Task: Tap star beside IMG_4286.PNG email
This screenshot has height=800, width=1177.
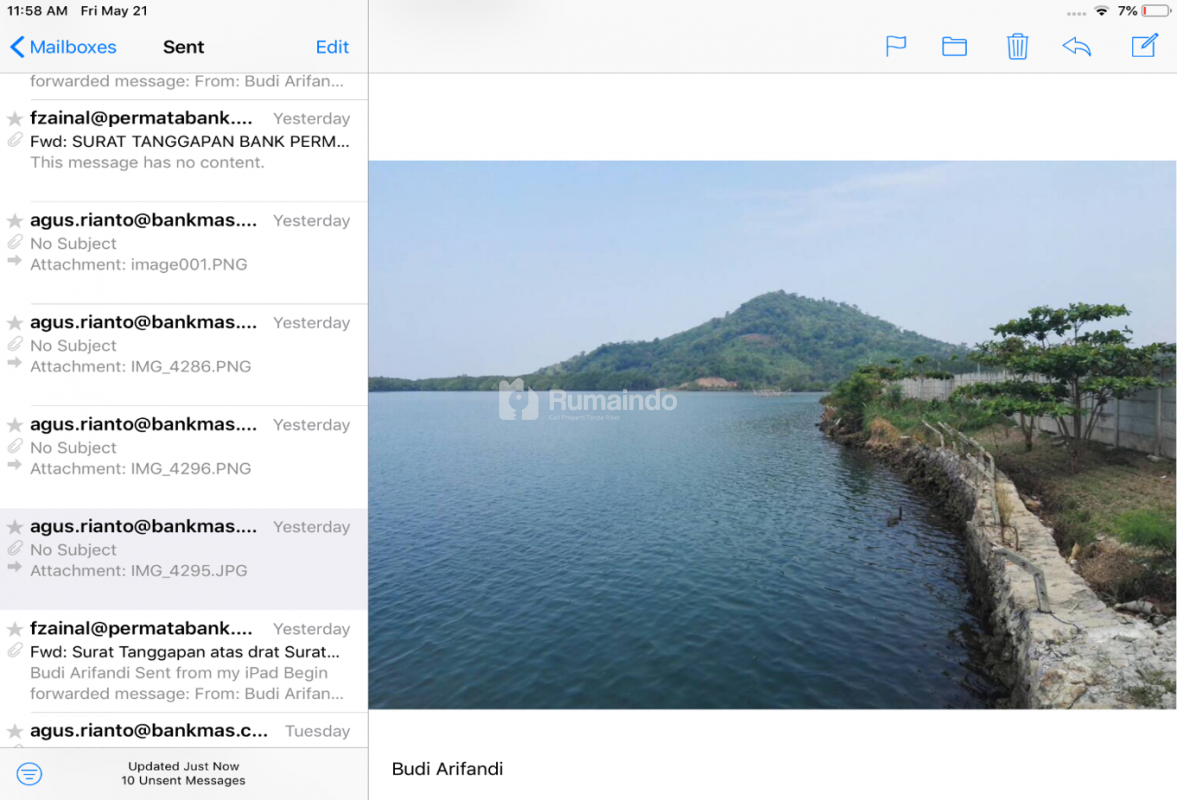Action: pyautogui.click(x=15, y=323)
